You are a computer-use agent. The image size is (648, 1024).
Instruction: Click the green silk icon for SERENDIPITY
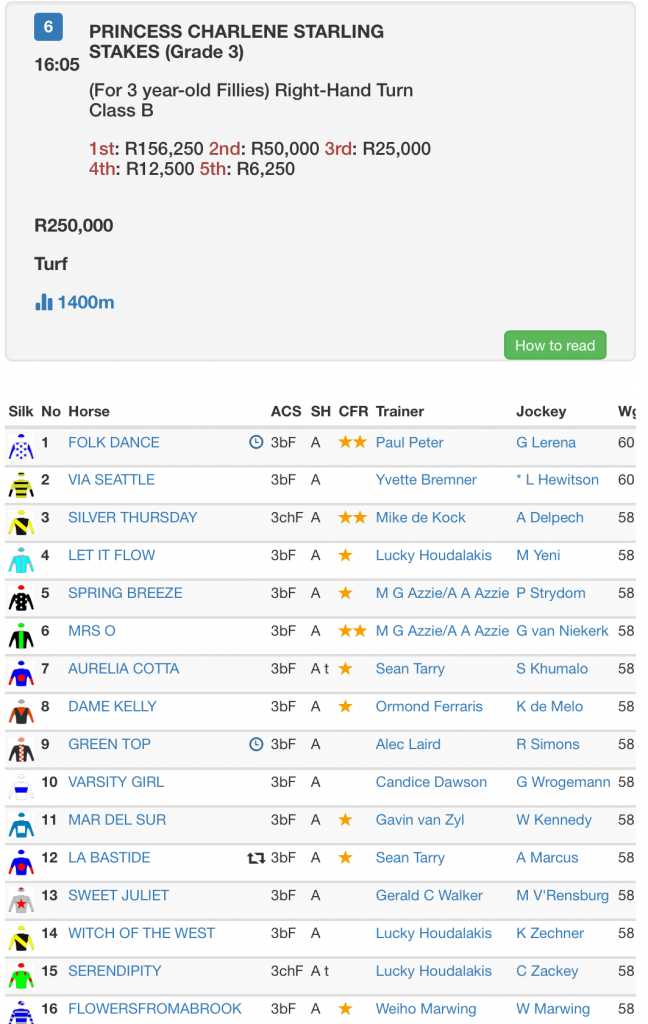[x=21, y=972]
